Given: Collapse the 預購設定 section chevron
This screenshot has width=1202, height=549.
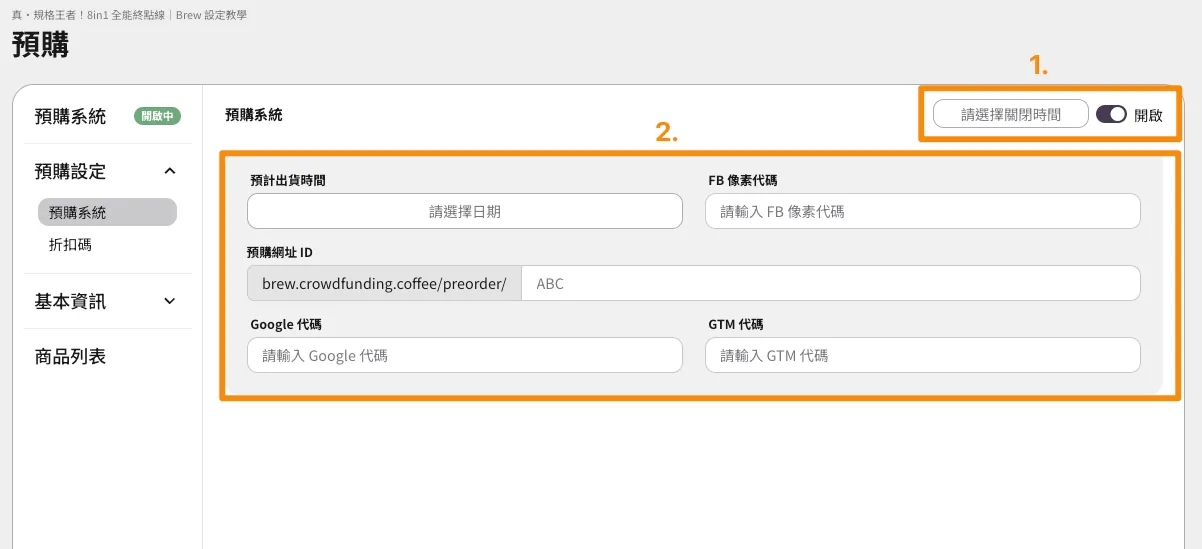Looking at the screenshot, I should tap(170, 171).
